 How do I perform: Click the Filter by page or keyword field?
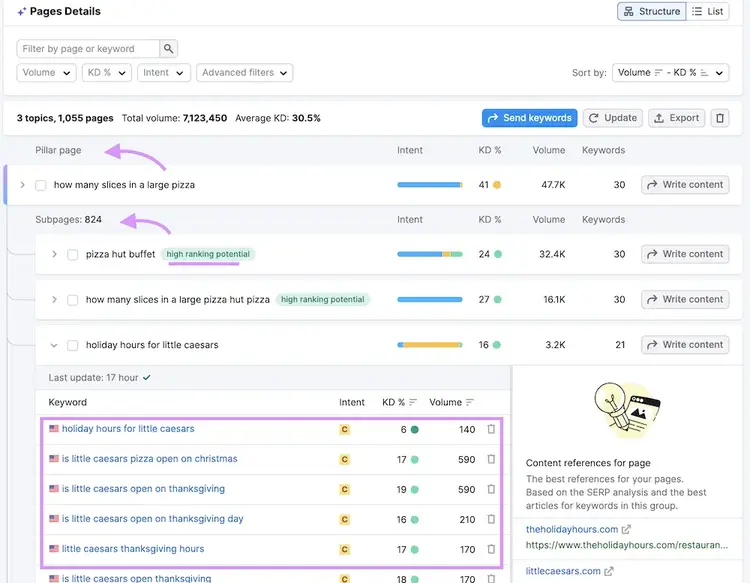[88, 48]
